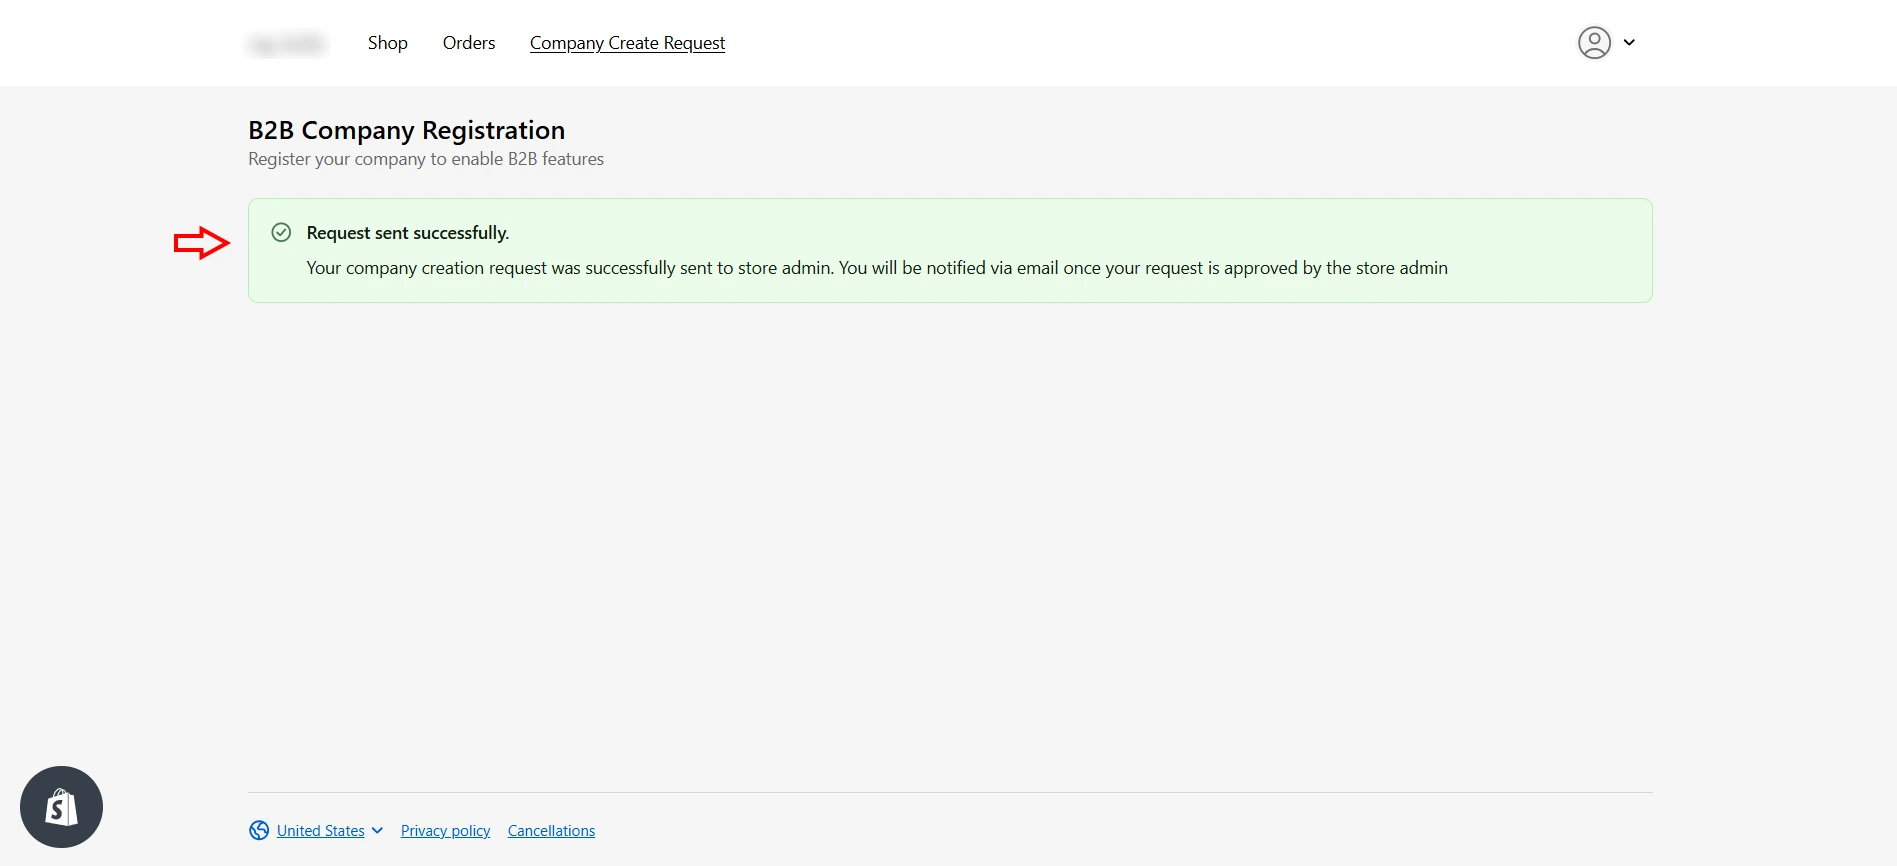
Task: Open the Cancellations link
Action: pos(551,830)
